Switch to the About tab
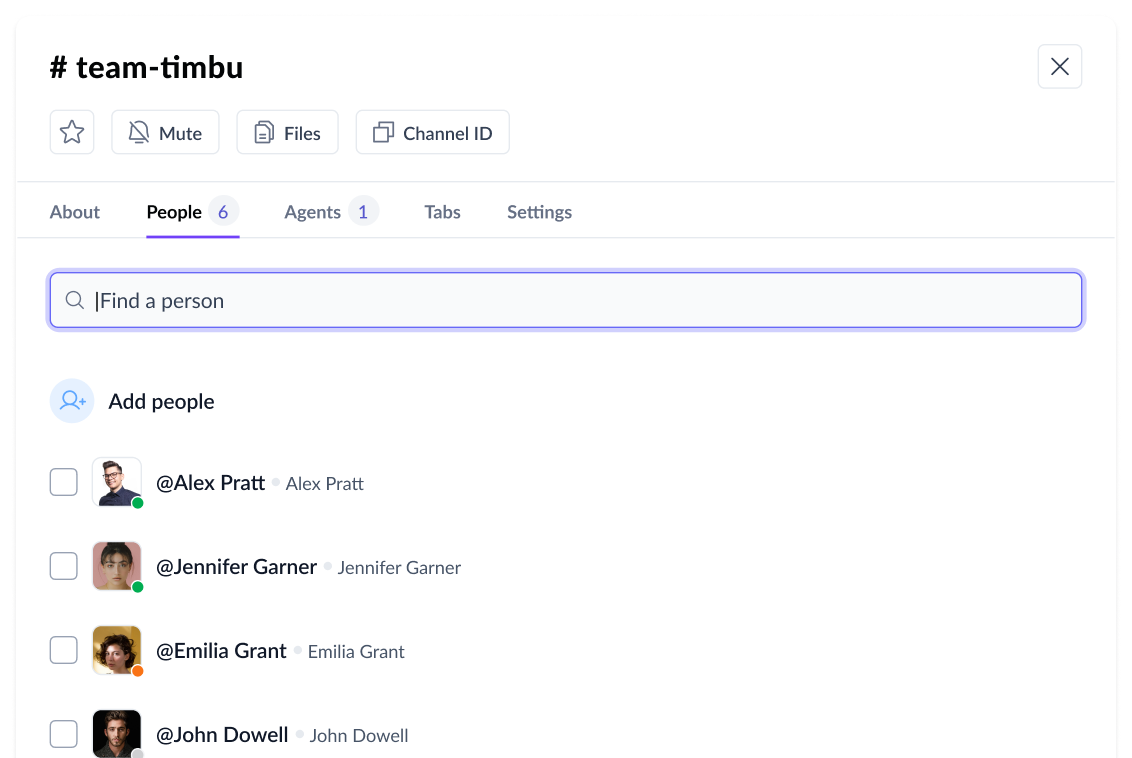The width and height of the screenshot is (1132, 758). coord(75,212)
